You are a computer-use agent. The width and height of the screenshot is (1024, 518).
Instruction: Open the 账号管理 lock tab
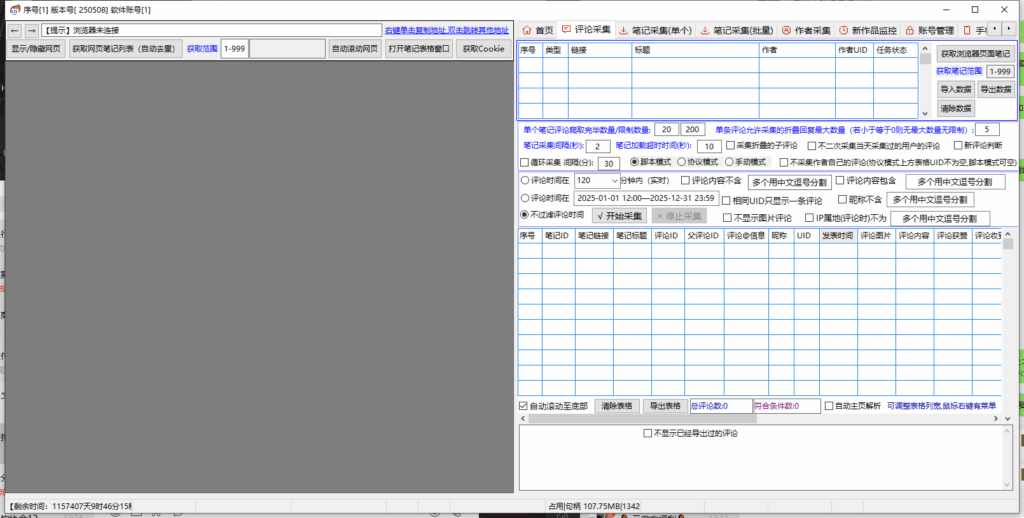[x=929, y=30]
